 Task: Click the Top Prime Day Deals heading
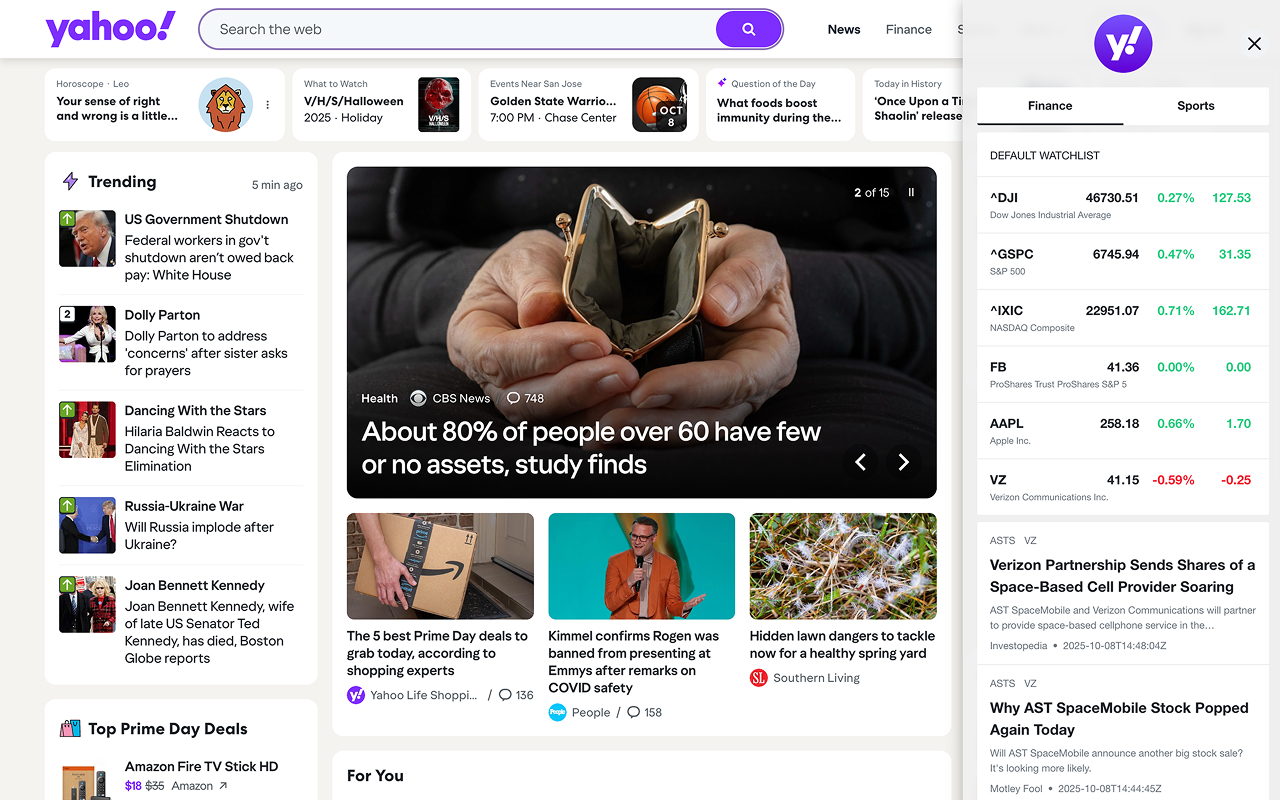168,729
